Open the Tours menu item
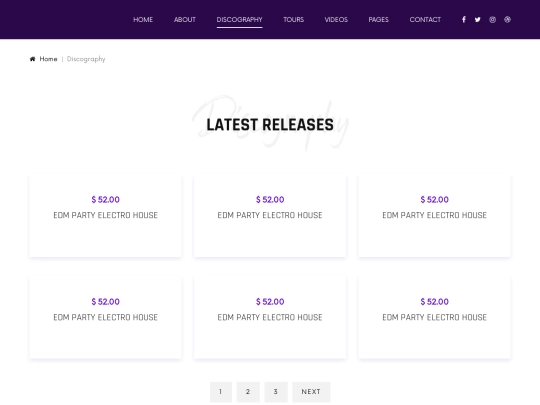This screenshot has width=540, height=405. pyautogui.click(x=293, y=20)
